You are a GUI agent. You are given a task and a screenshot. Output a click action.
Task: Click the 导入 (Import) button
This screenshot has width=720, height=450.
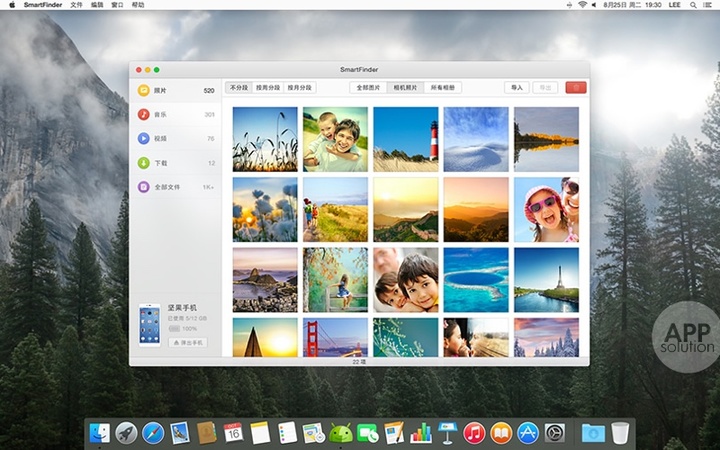pyautogui.click(x=517, y=88)
